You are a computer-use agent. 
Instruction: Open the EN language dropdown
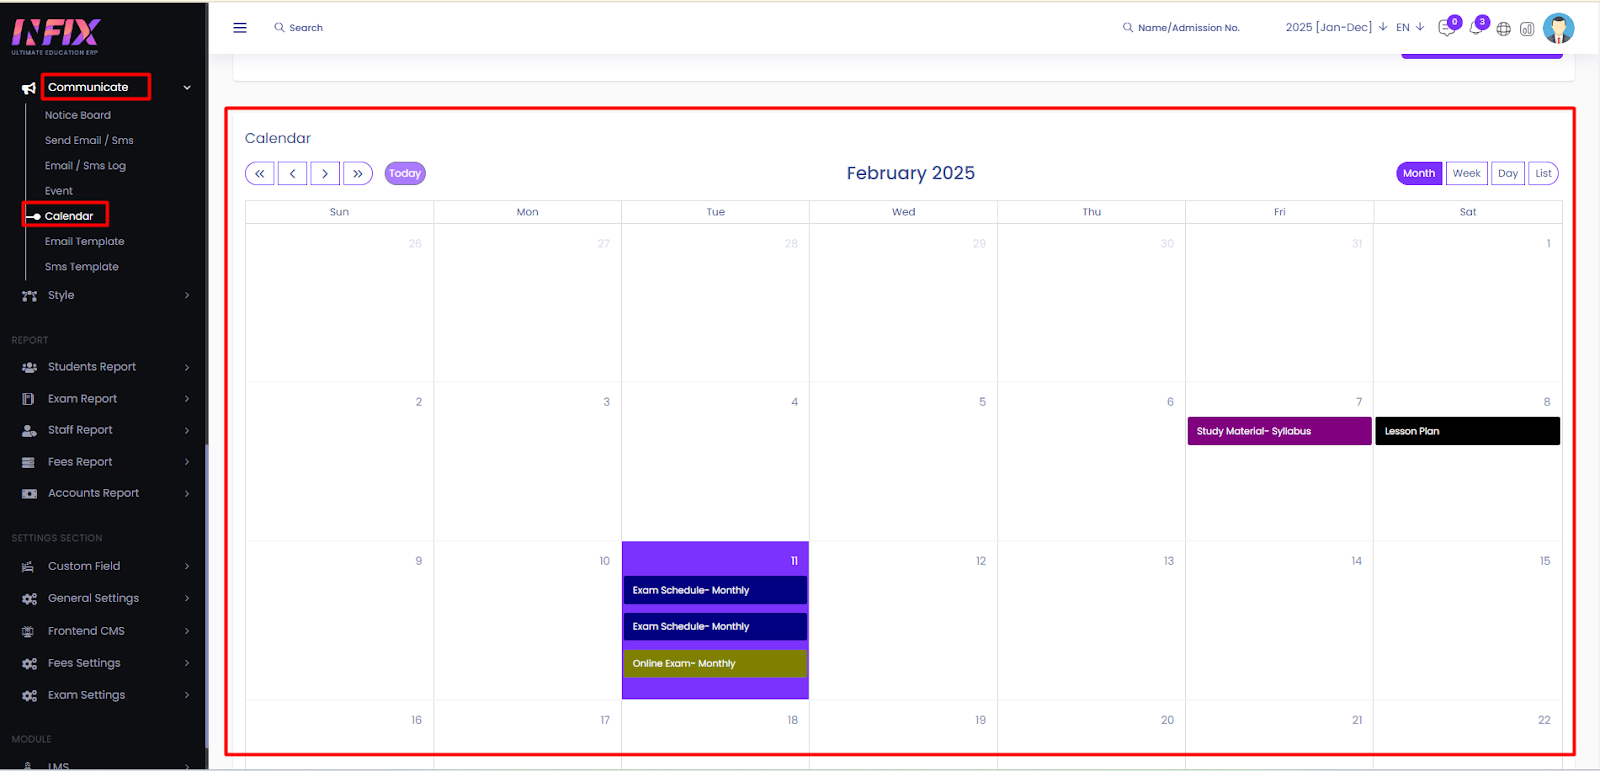[x=1410, y=27]
